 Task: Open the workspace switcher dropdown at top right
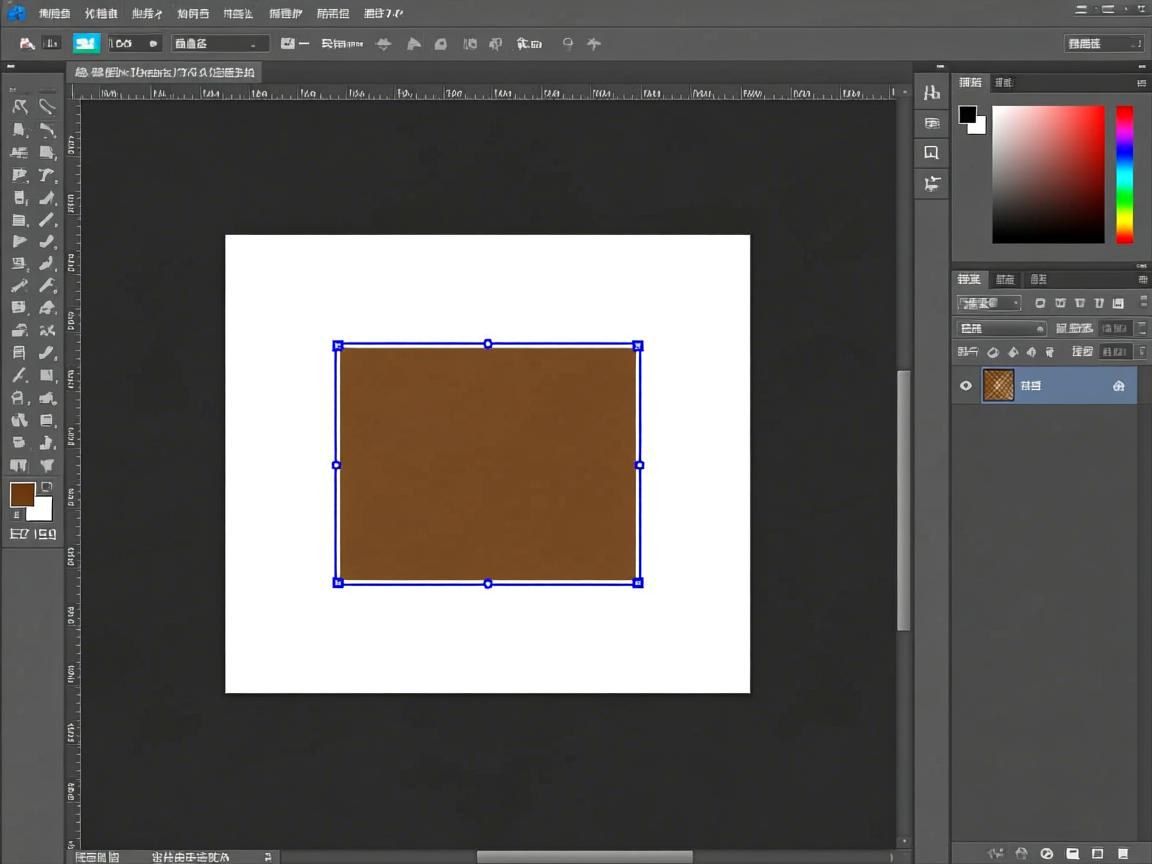point(1103,43)
